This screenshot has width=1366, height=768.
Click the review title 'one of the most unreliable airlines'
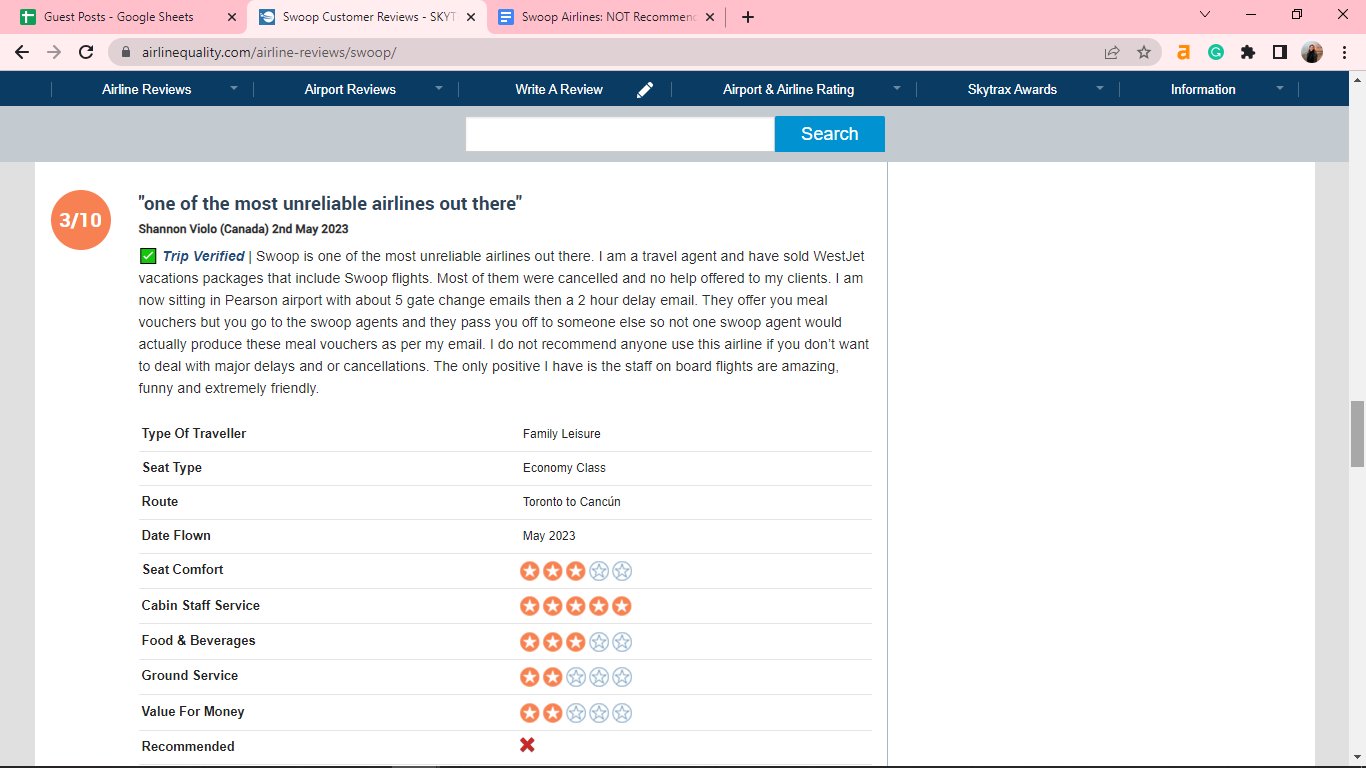tap(330, 203)
